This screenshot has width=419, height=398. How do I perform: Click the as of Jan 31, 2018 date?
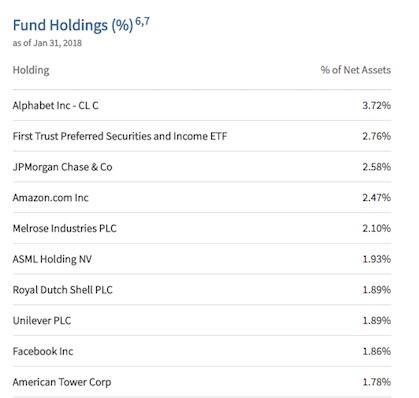[47, 43]
